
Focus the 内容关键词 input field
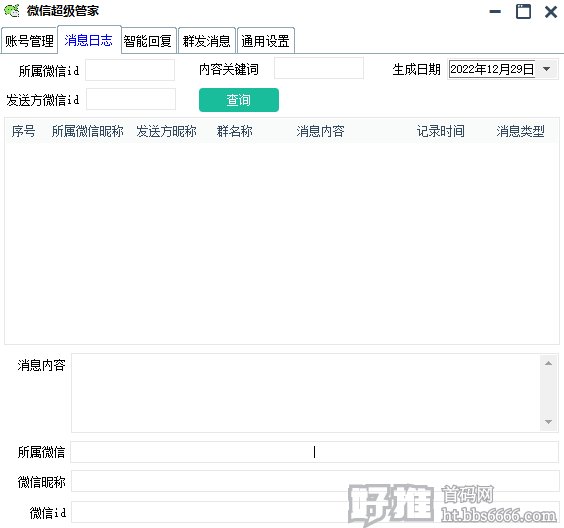tap(319, 68)
